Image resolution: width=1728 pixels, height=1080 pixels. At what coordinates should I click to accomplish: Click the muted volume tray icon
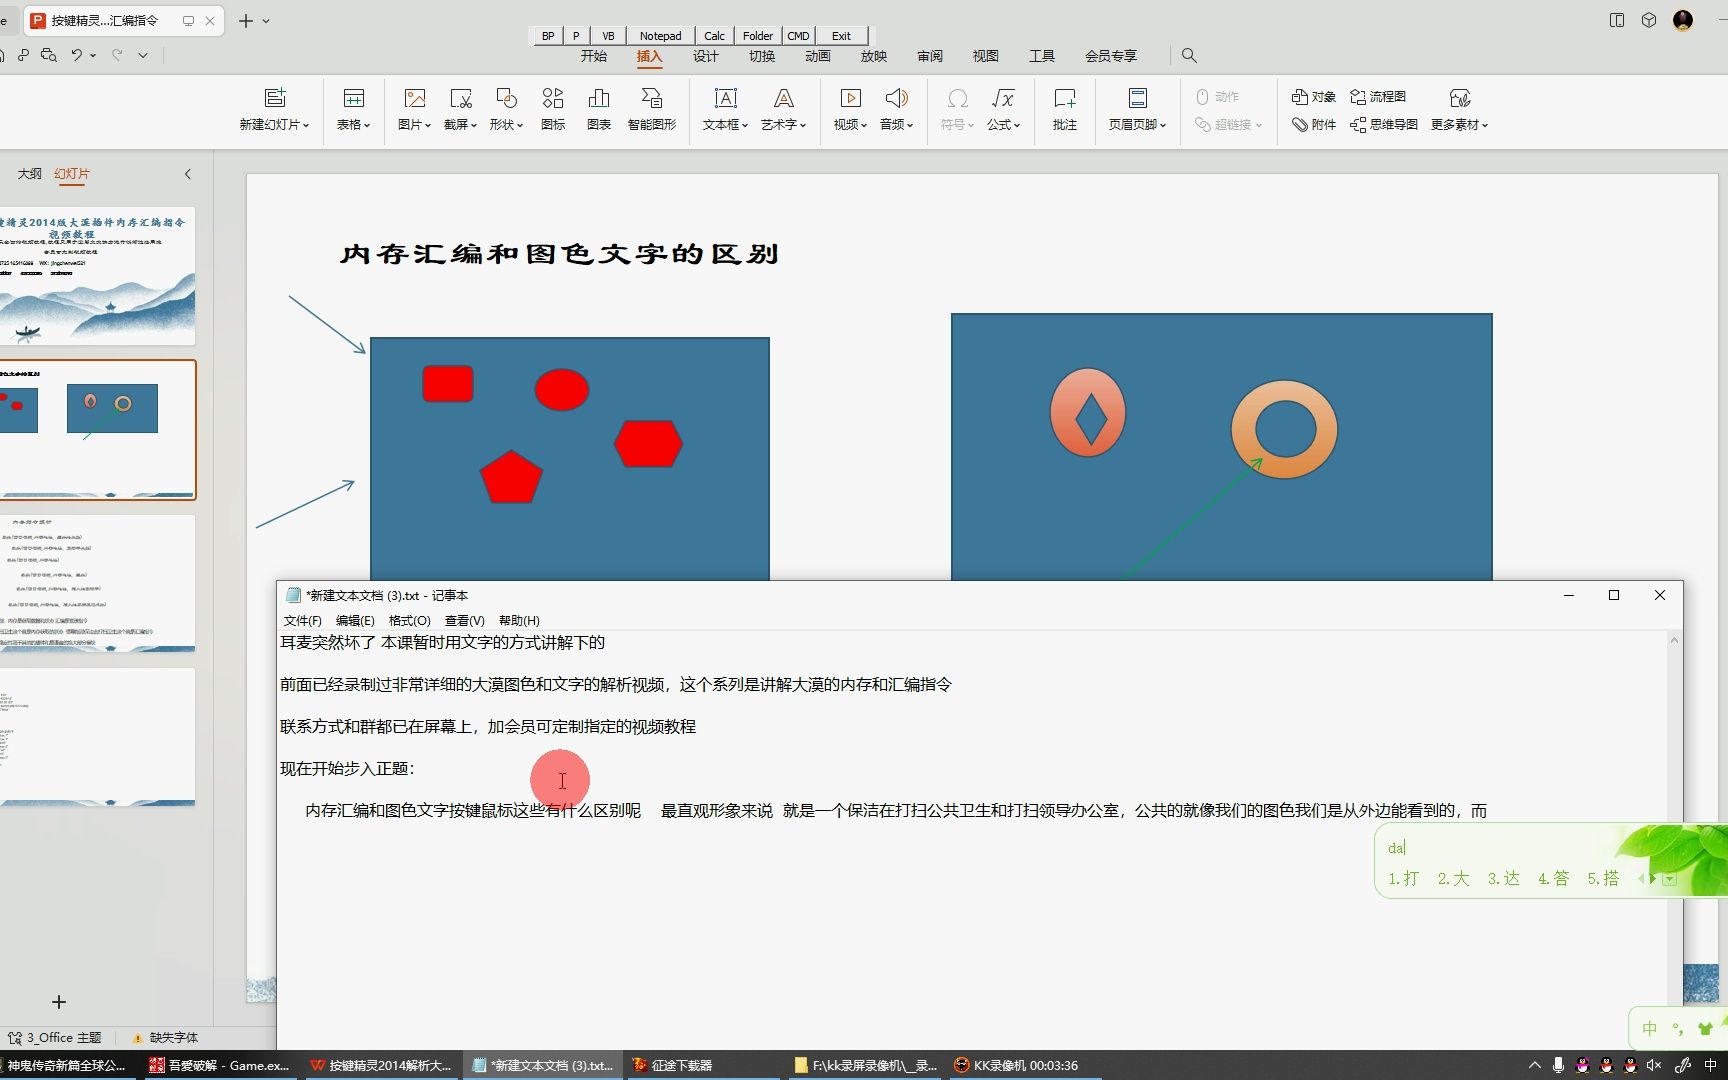[x=1654, y=1066]
